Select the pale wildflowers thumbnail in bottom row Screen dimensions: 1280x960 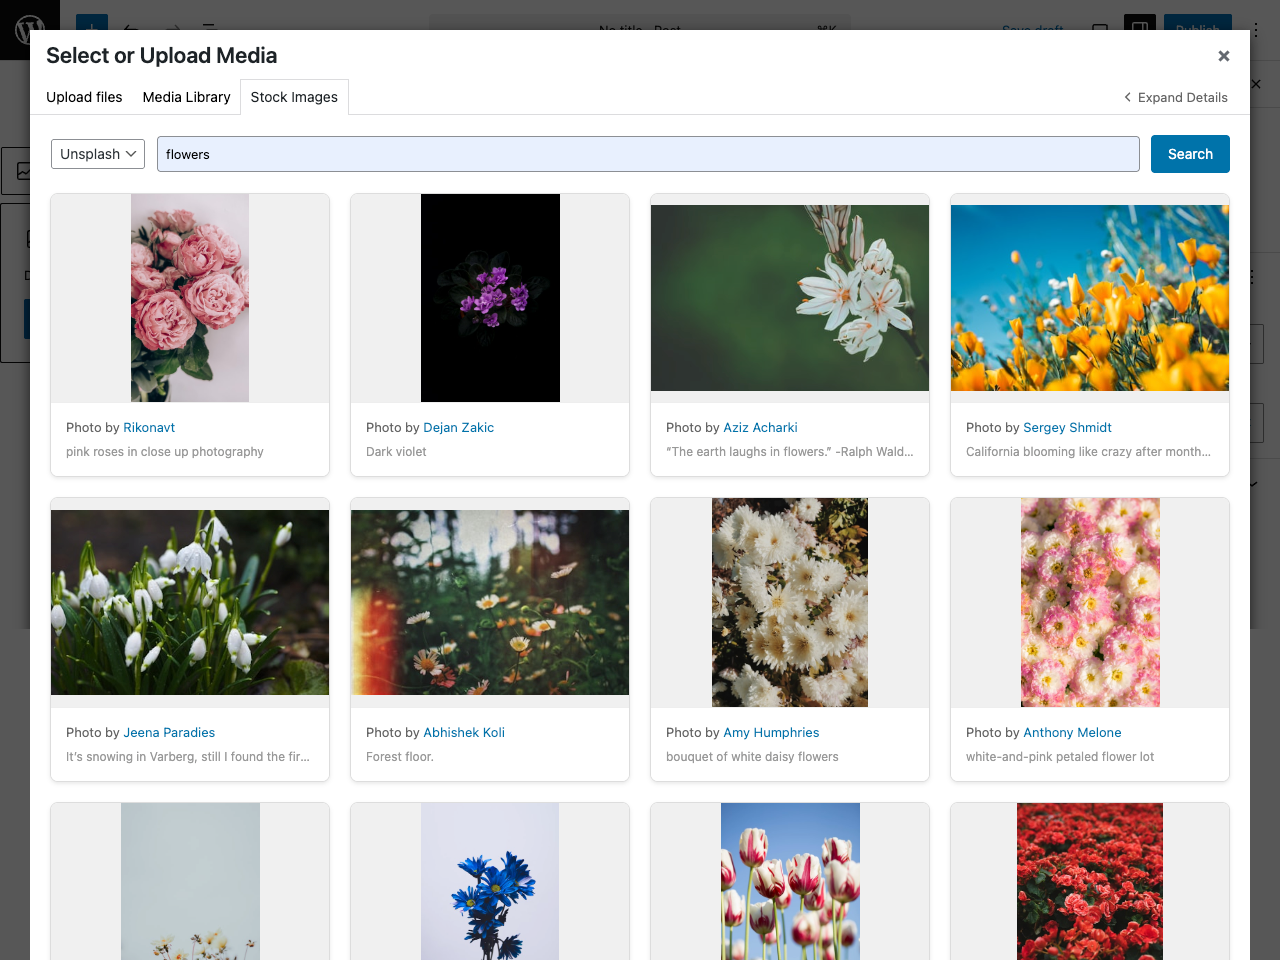click(x=190, y=882)
